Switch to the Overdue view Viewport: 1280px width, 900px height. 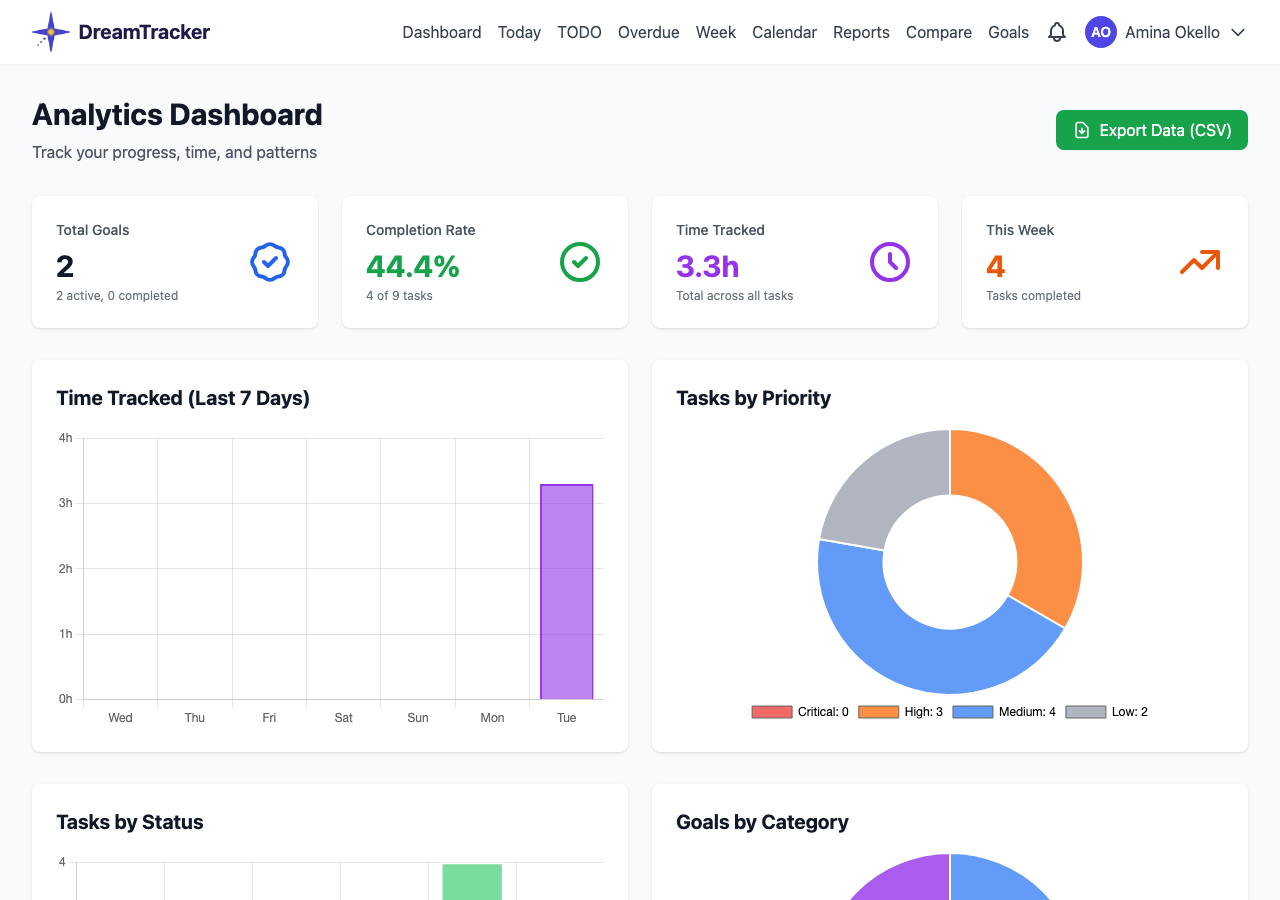[649, 32]
